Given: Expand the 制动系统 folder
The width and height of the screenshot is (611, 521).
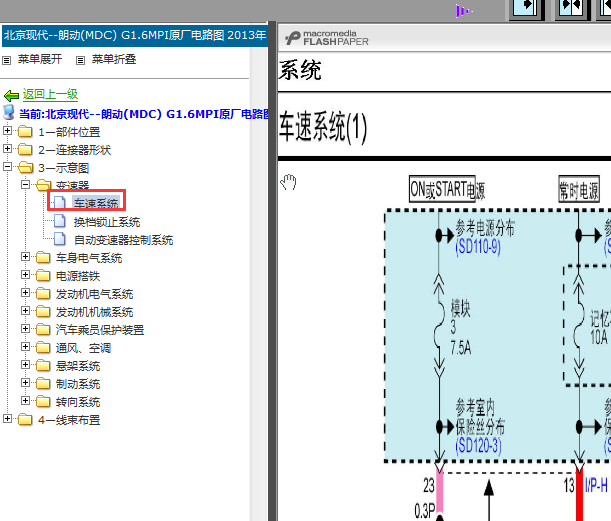Looking at the screenshot, I should (25, 382).
